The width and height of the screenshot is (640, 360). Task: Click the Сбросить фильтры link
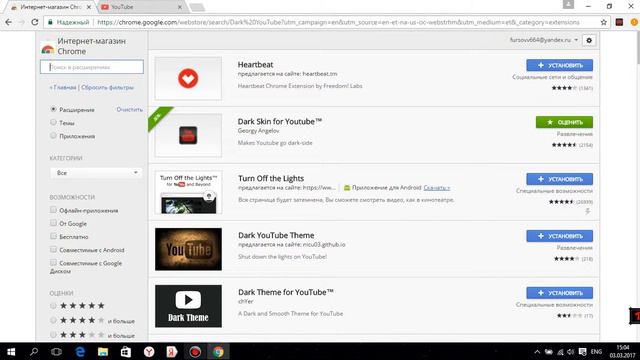pyautogui.click(x=107, y=87)
